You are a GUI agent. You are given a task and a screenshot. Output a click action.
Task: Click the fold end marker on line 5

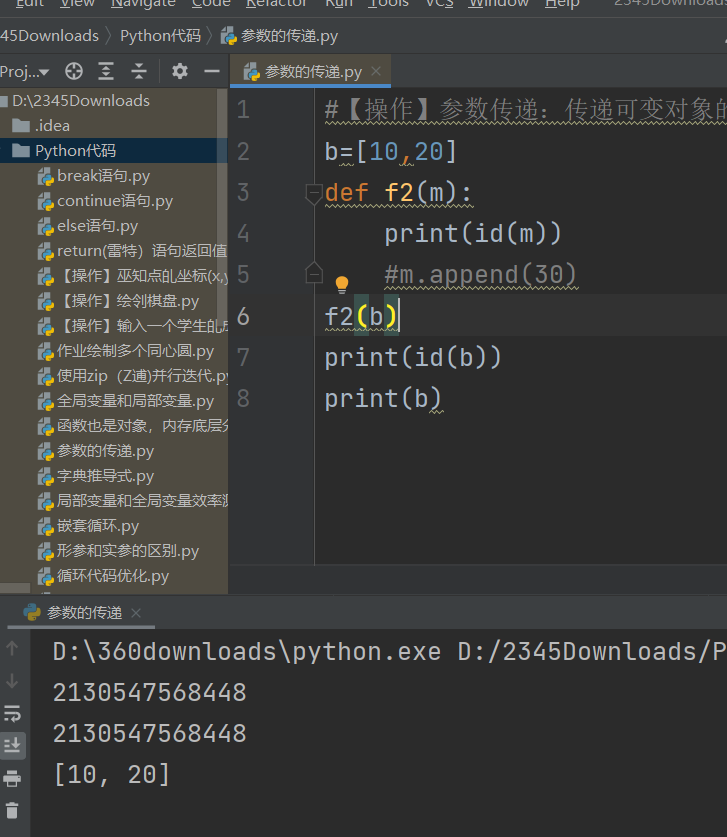[313, 273]
